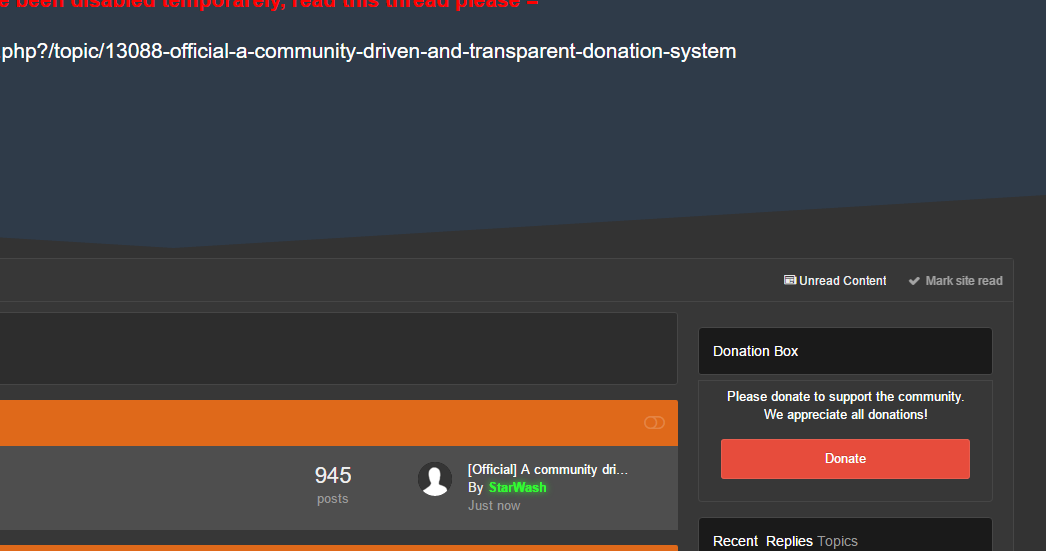Viewport: 1046px width, 551px height.
Task: Open the '[Official] A community dri...' topic
Action: (547, 470)
